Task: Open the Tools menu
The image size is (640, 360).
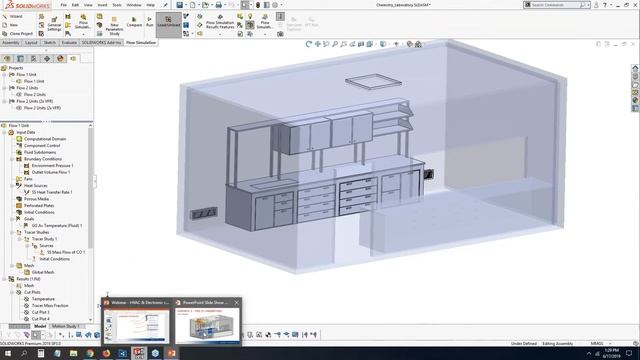Action: (117, 5)
